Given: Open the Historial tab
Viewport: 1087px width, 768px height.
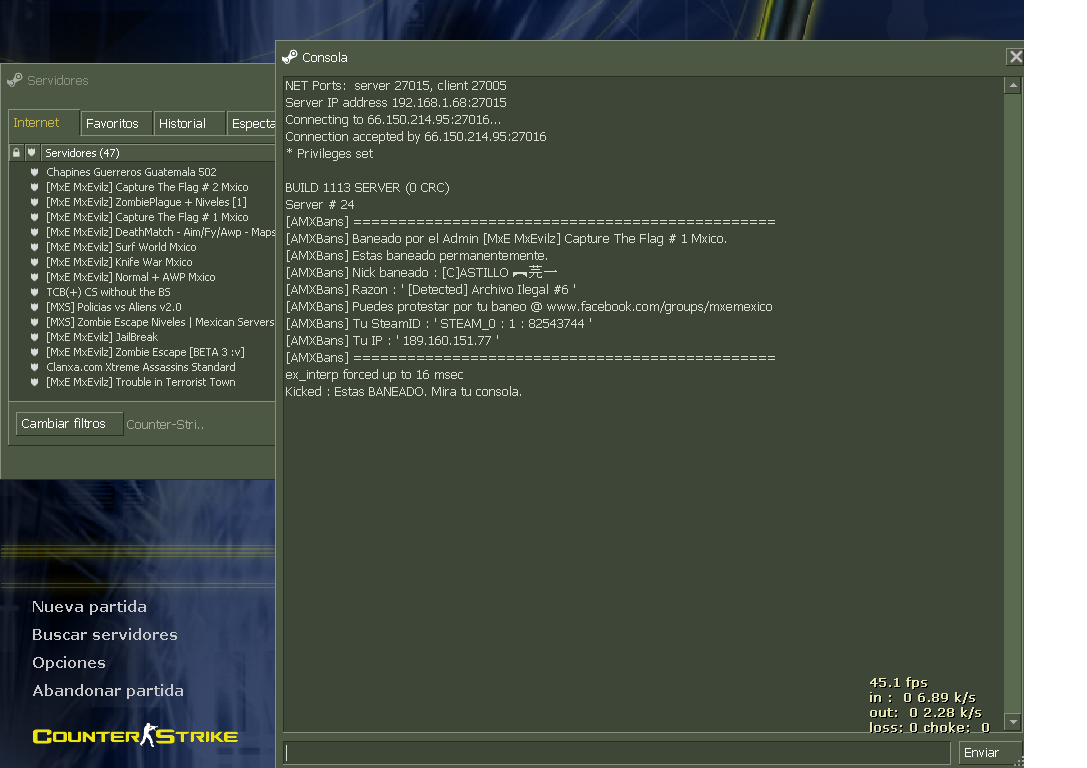Looking at the screenshot, I should (x=189, y=123).
